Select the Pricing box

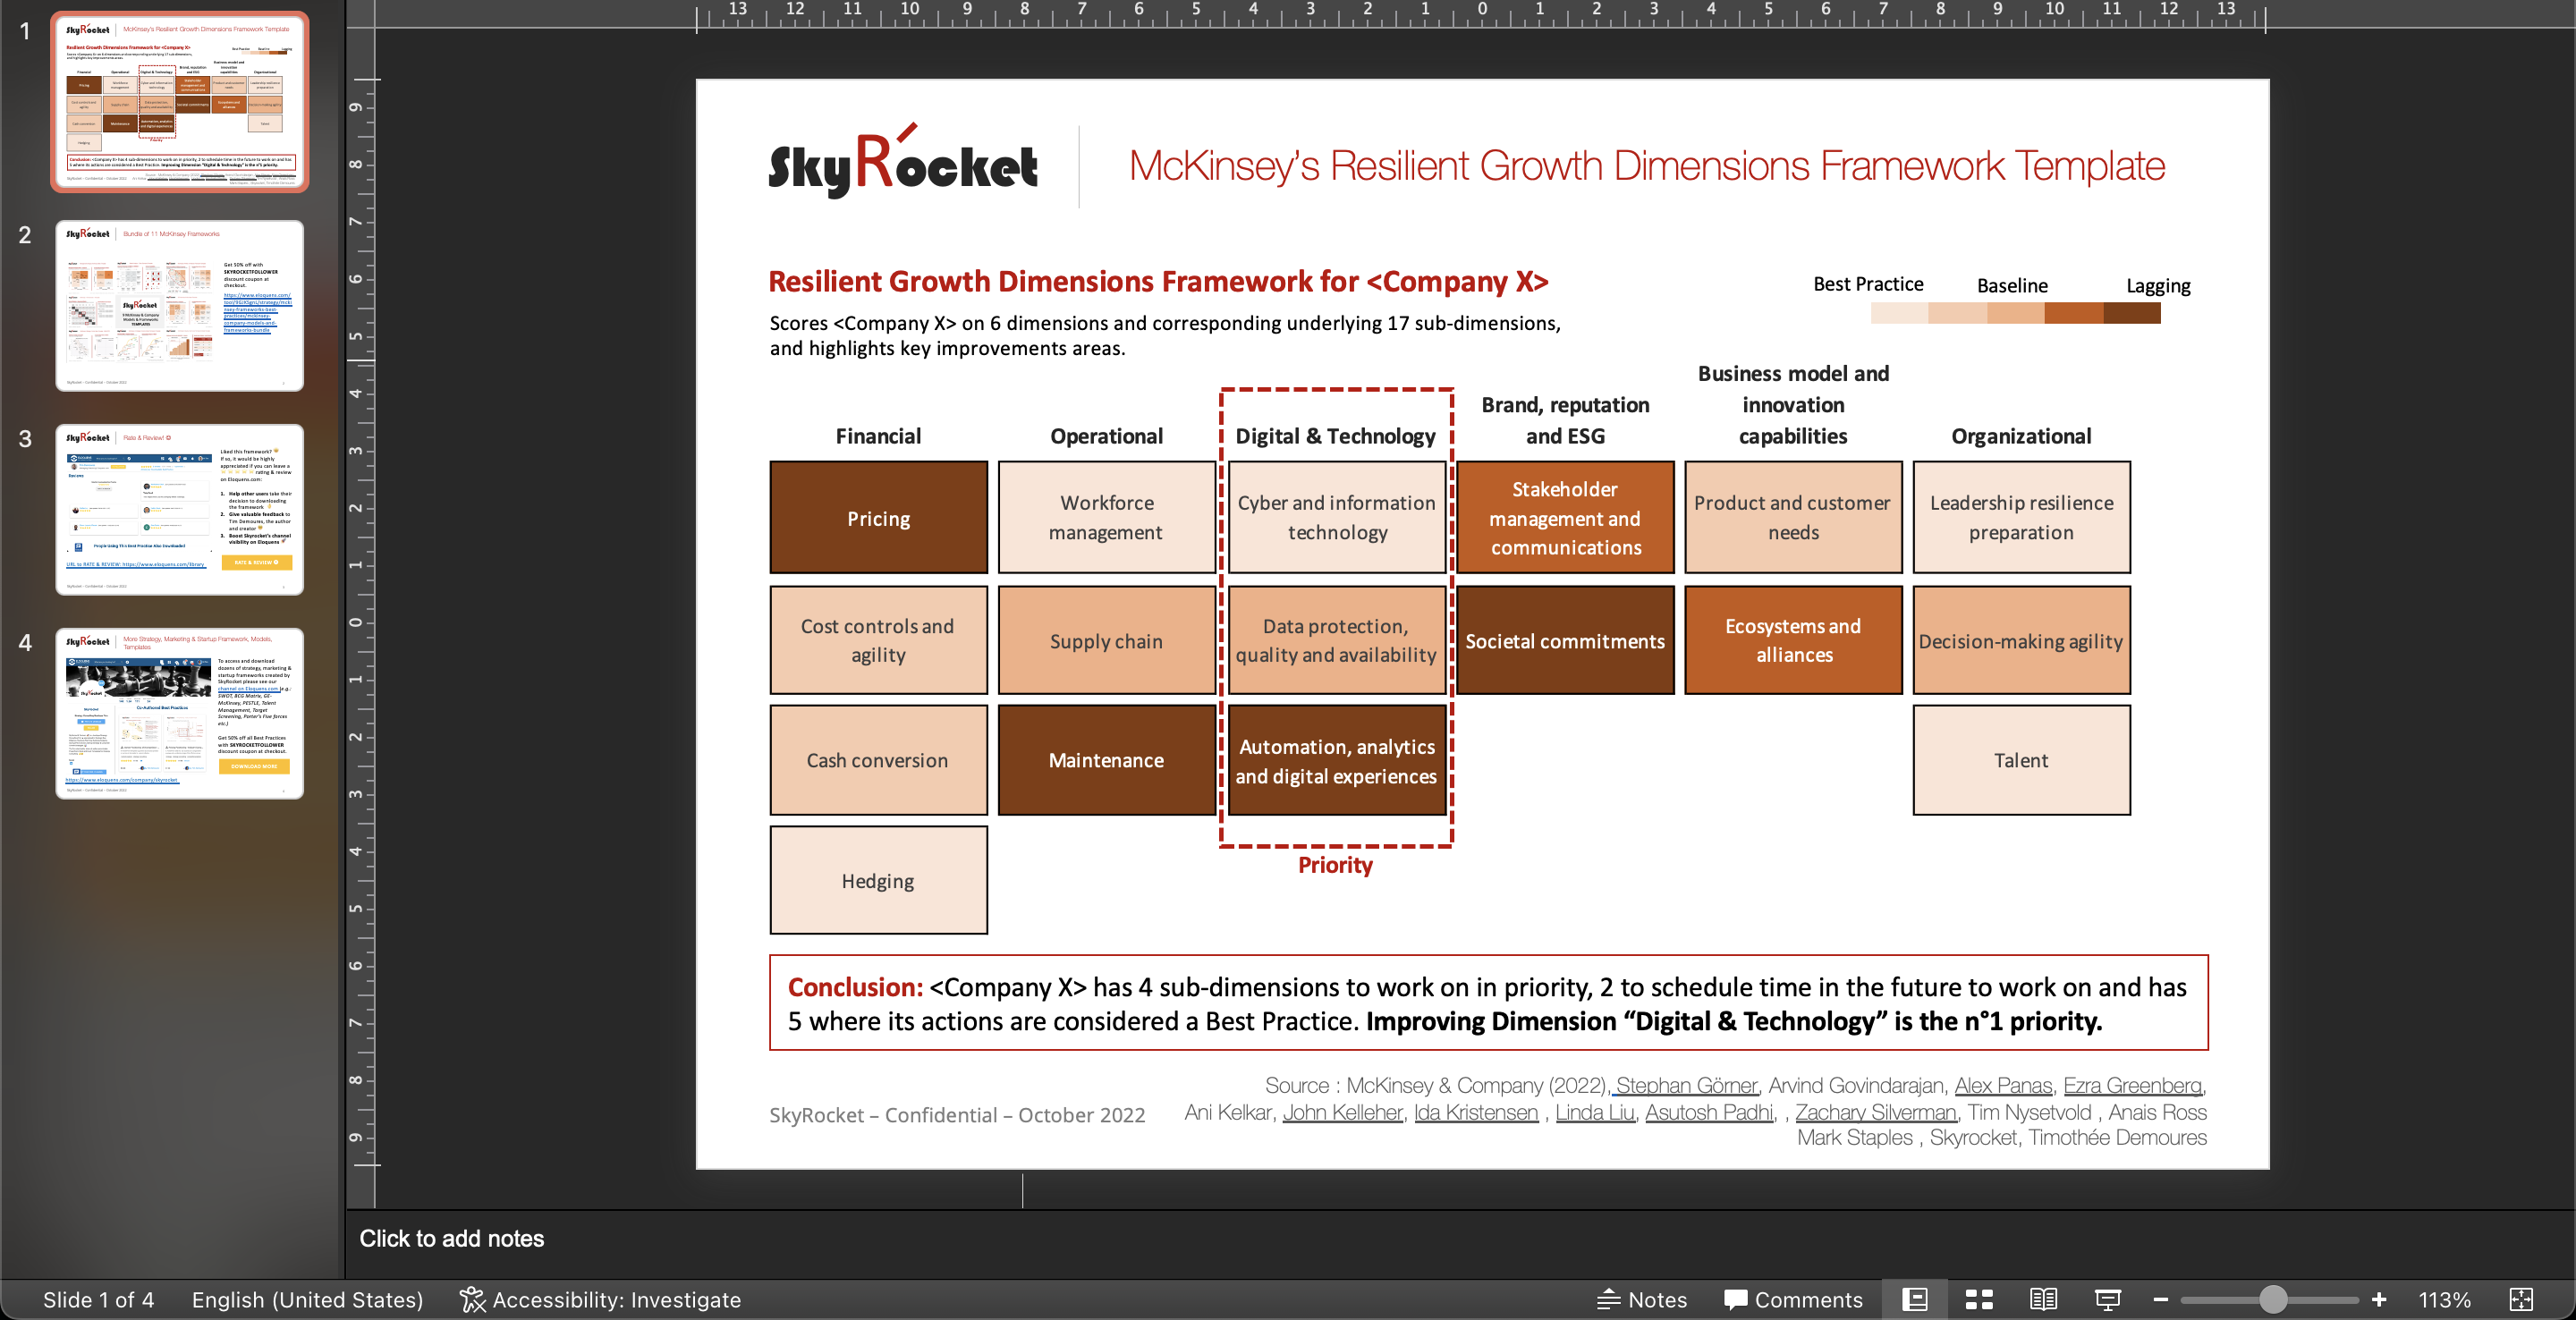pos(879,517)
